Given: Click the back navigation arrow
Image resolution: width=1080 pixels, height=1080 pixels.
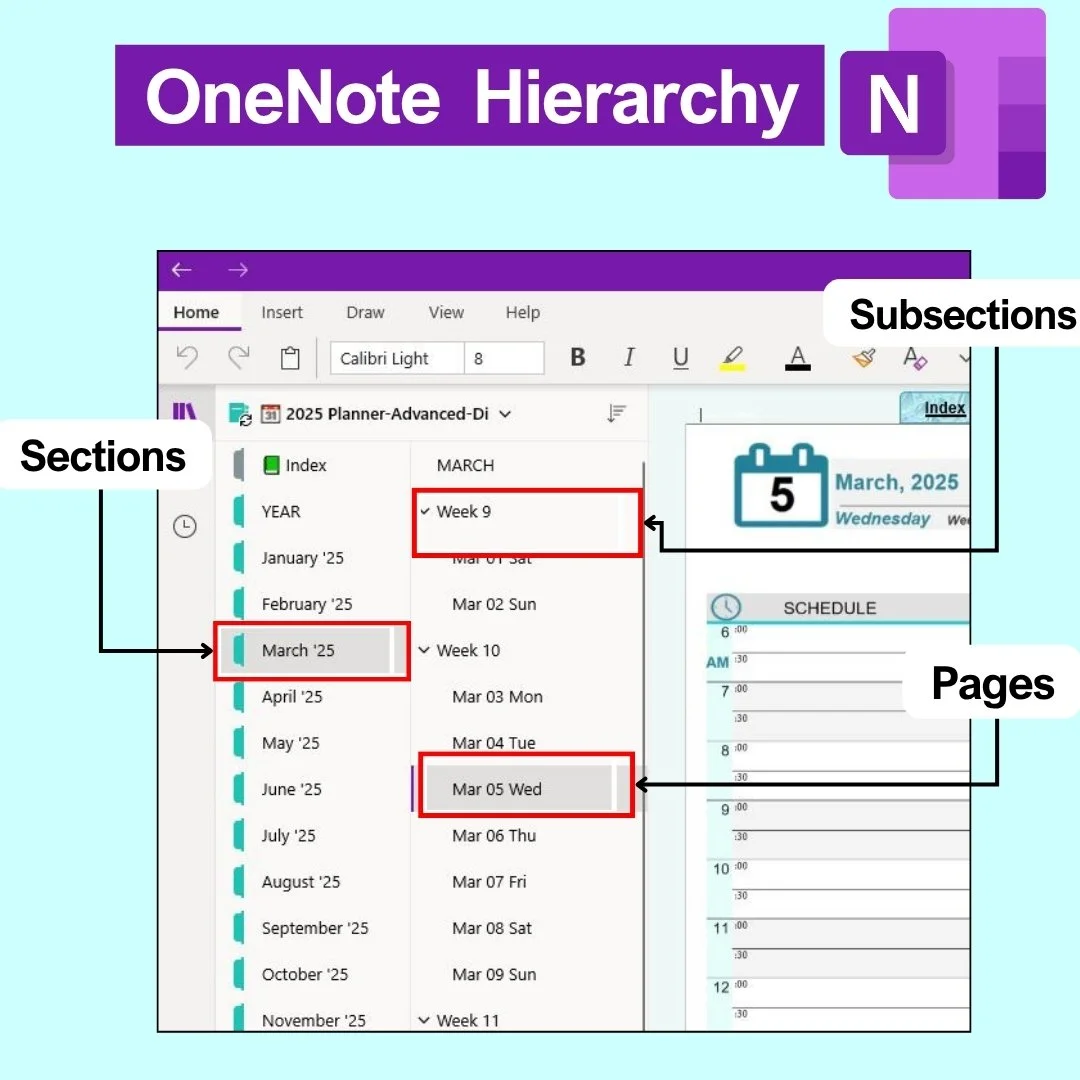Looking at the screenshot, I should click(x=182, y=270).
